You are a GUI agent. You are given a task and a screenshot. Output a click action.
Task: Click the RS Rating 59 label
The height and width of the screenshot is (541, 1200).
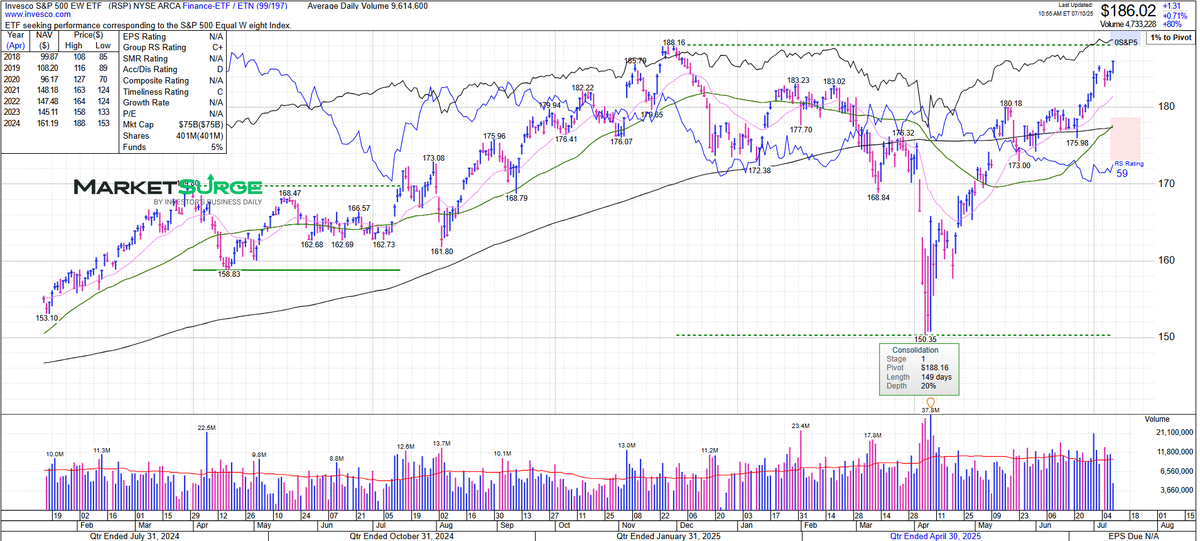pyautogui.click(x=1129, y=167)
